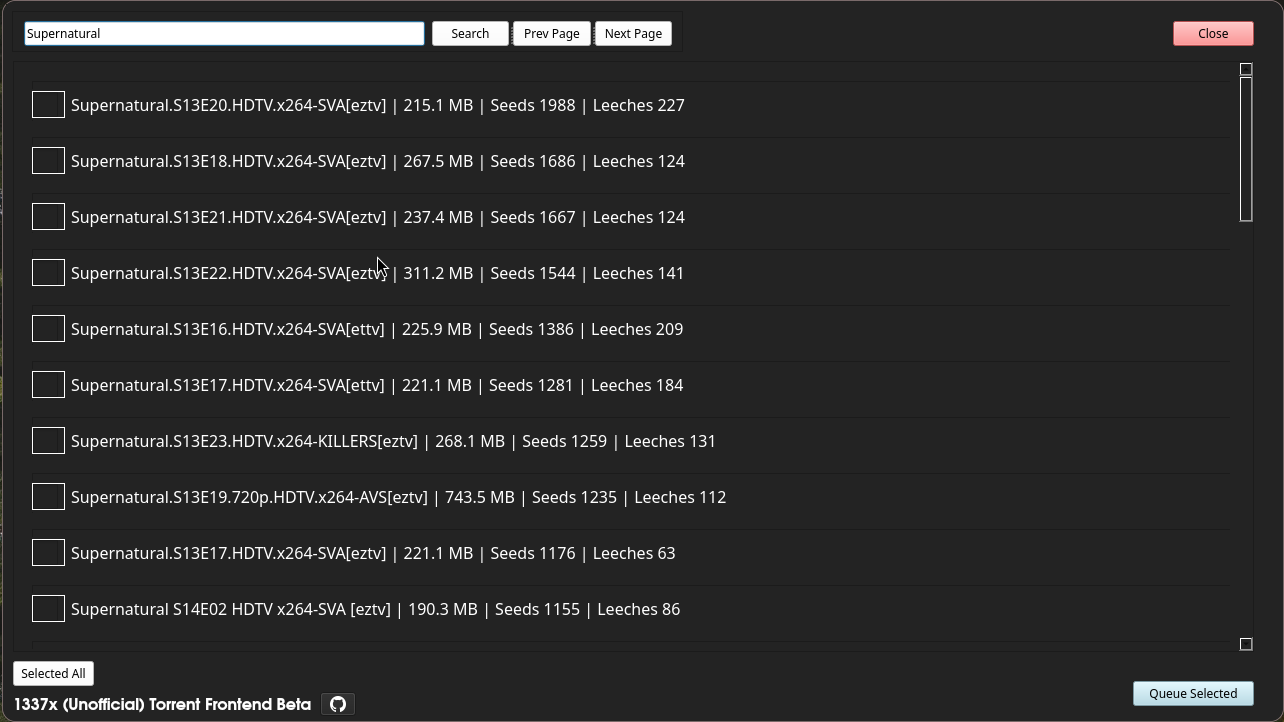1284x722 pixels.
Task: Click the S13E23 KILLERS 268.1 MB row text
Action: coord(393,441)
